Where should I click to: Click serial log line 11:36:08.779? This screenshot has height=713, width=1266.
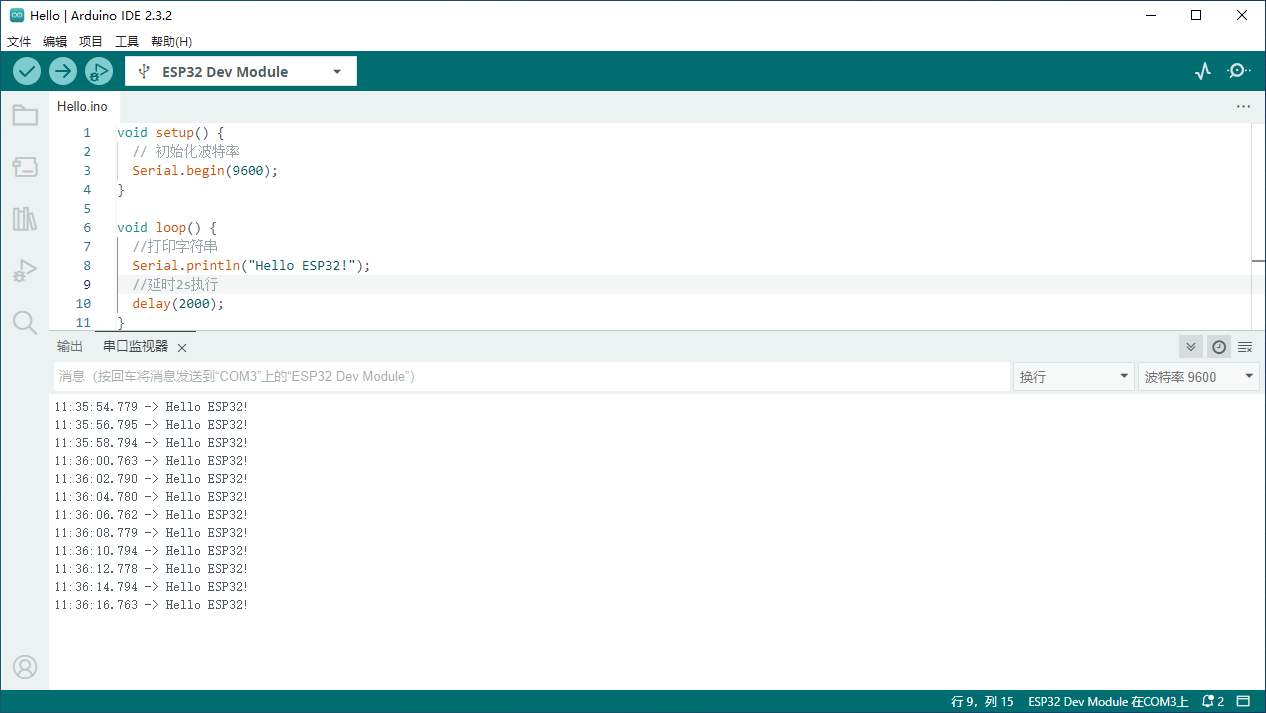coord(151,533)
